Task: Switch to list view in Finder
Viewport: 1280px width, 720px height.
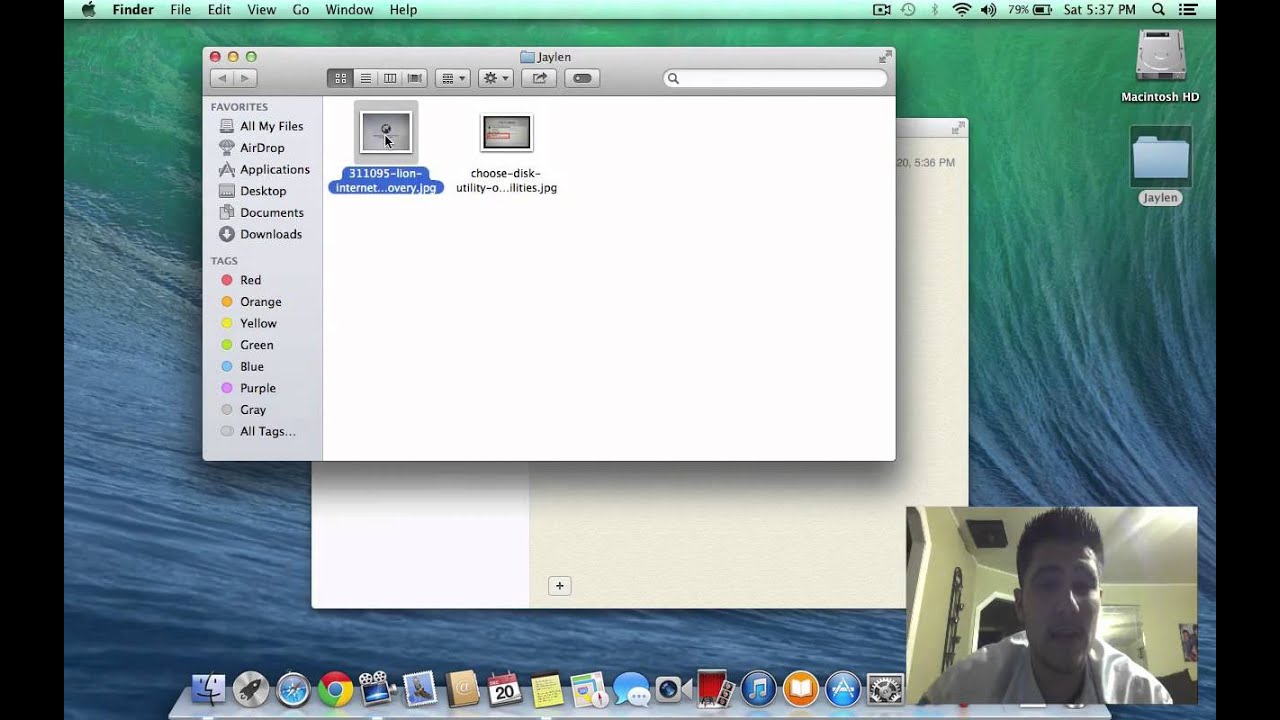Action: pos(365,78)
